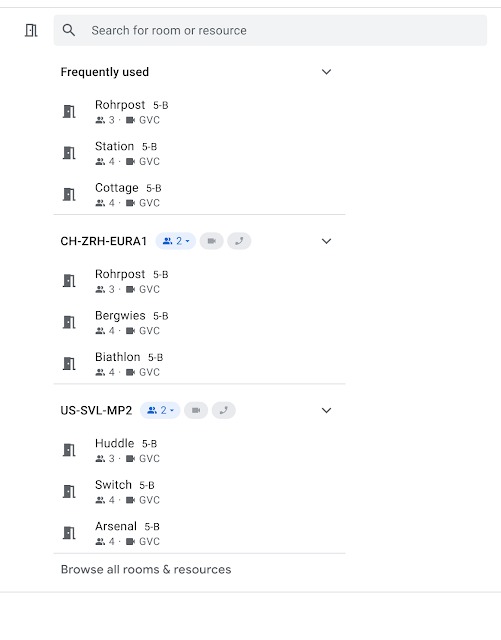This screenshot has width=501, height=640.
Task: Collapse the Frequently used section
Action: (x=326, y=72)
